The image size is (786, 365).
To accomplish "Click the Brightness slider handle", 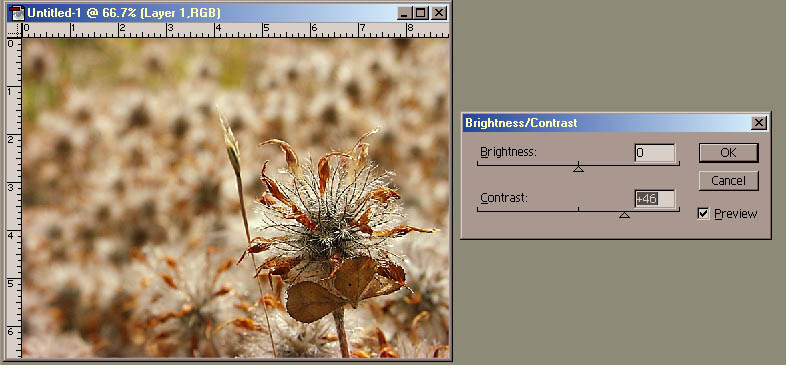I will 578,168.
